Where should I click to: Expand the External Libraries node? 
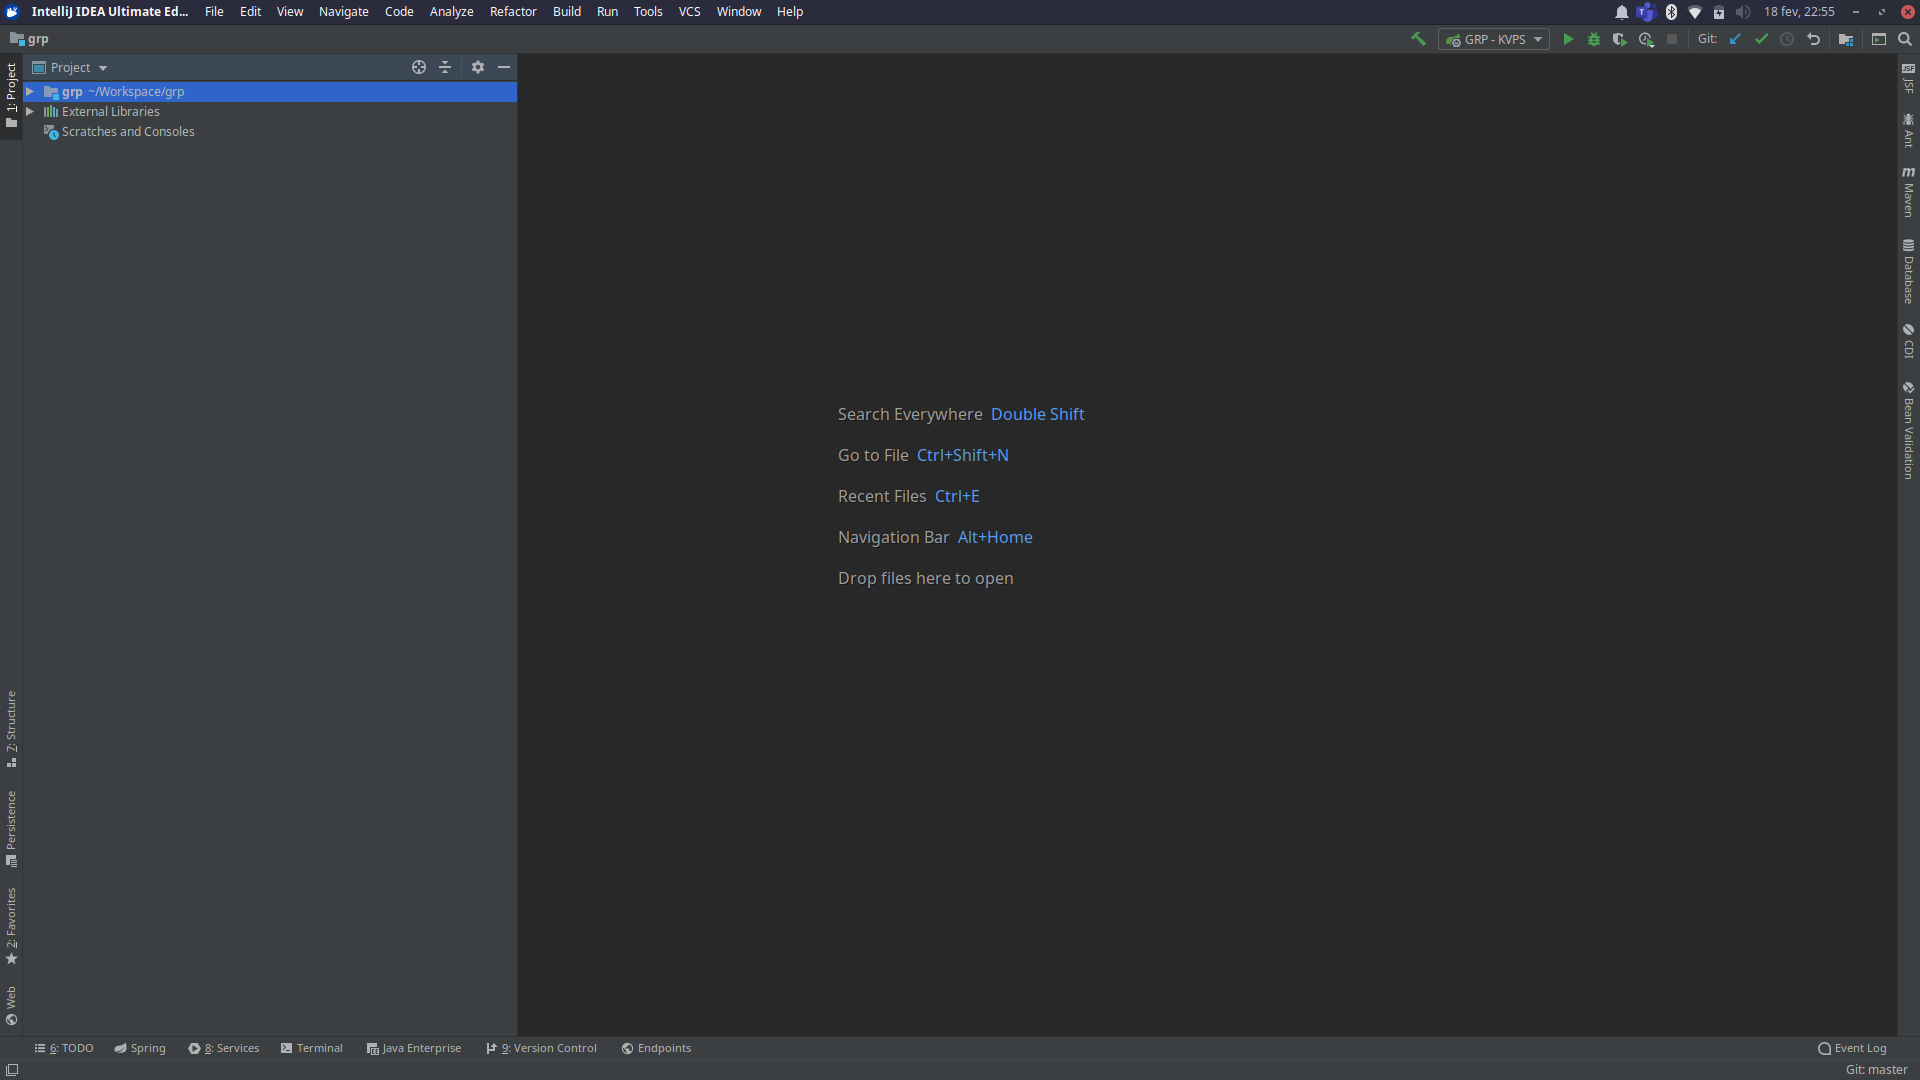30,111
